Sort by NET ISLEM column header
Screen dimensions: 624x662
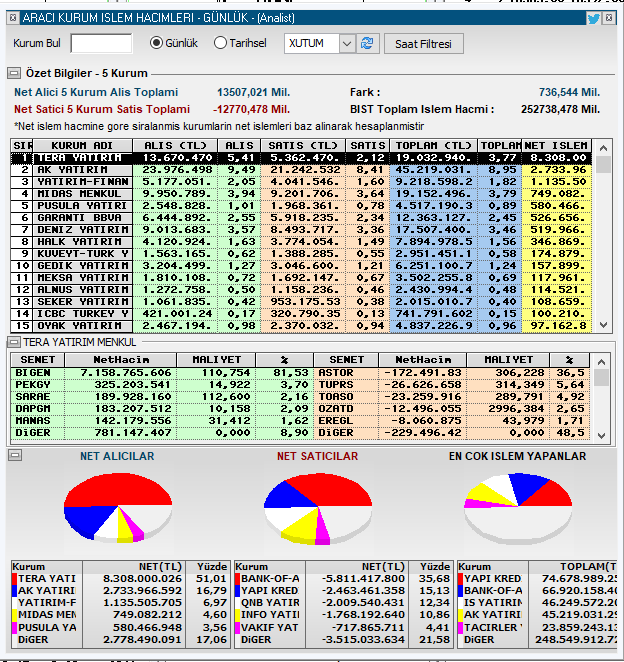coord(556,146)
